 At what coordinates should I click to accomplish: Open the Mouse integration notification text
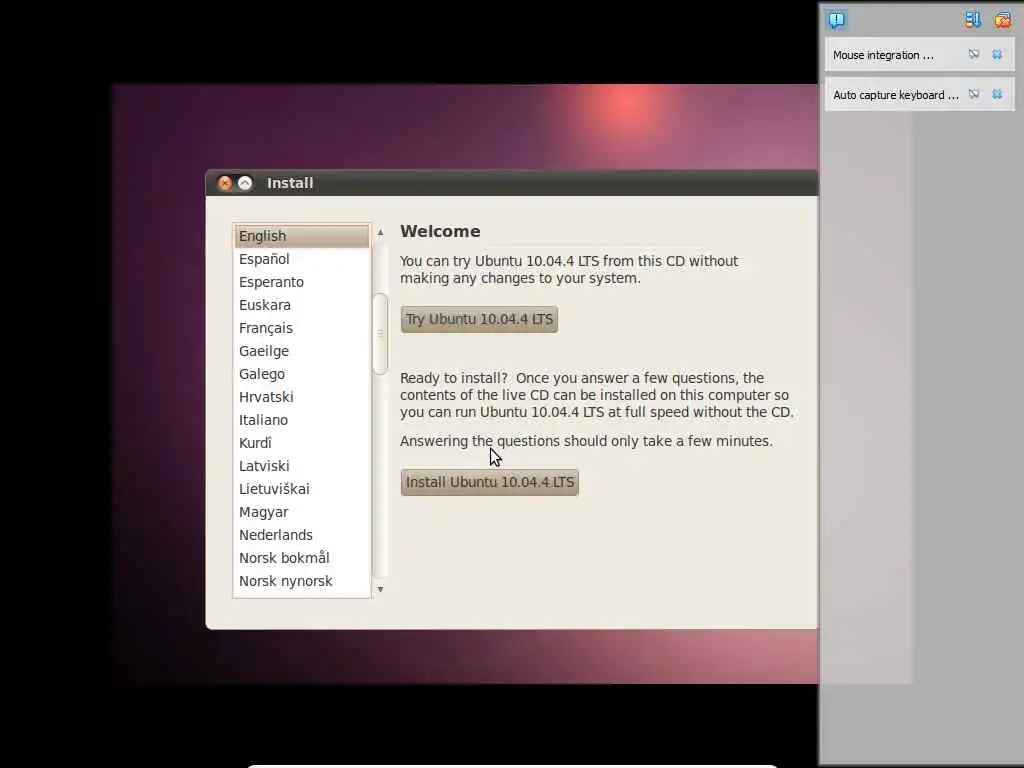(883, 56)
